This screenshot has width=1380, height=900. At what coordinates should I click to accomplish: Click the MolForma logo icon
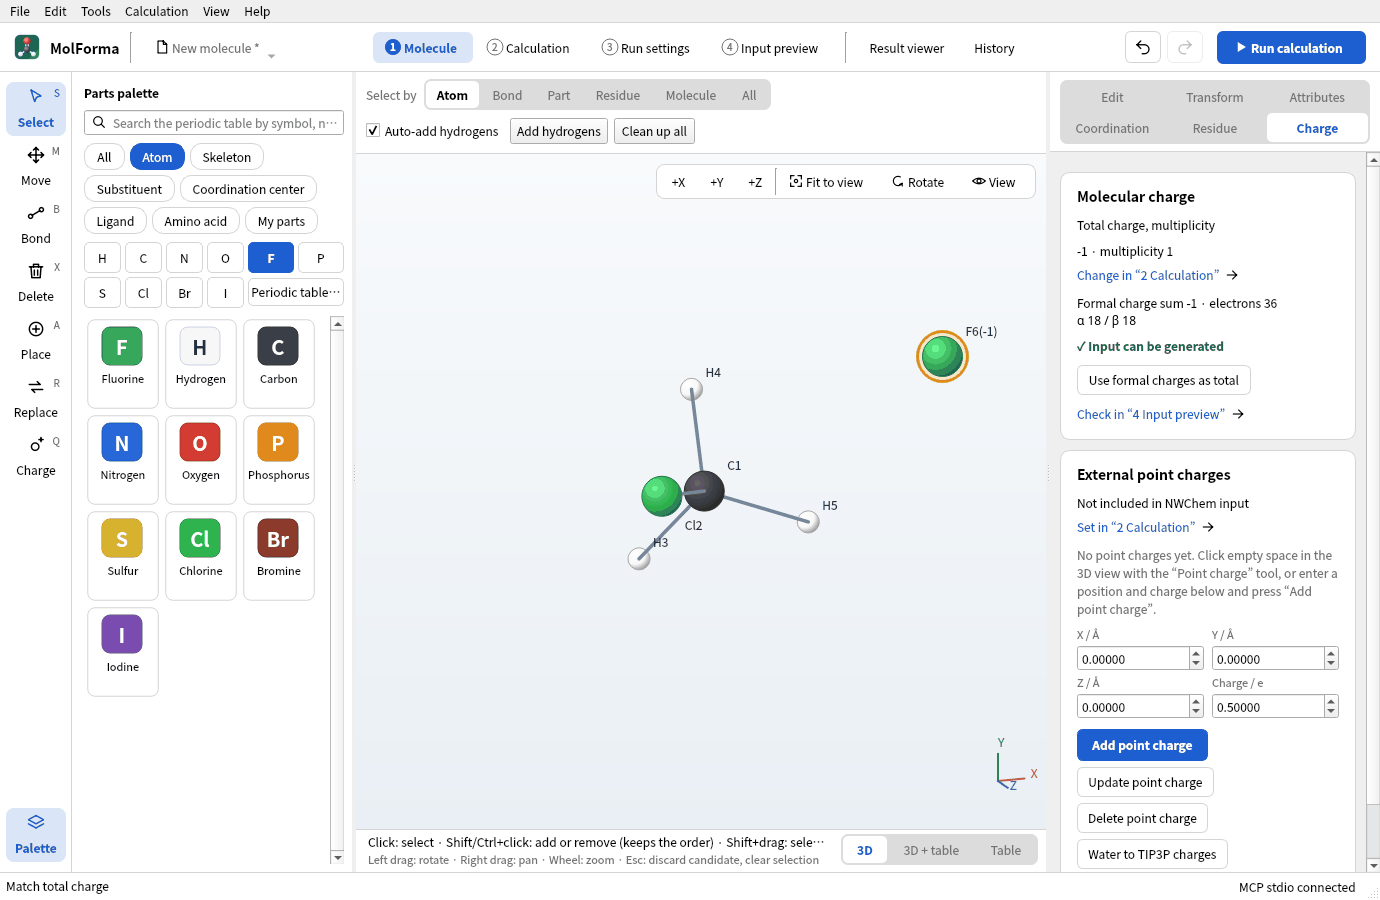pos(27,47)
